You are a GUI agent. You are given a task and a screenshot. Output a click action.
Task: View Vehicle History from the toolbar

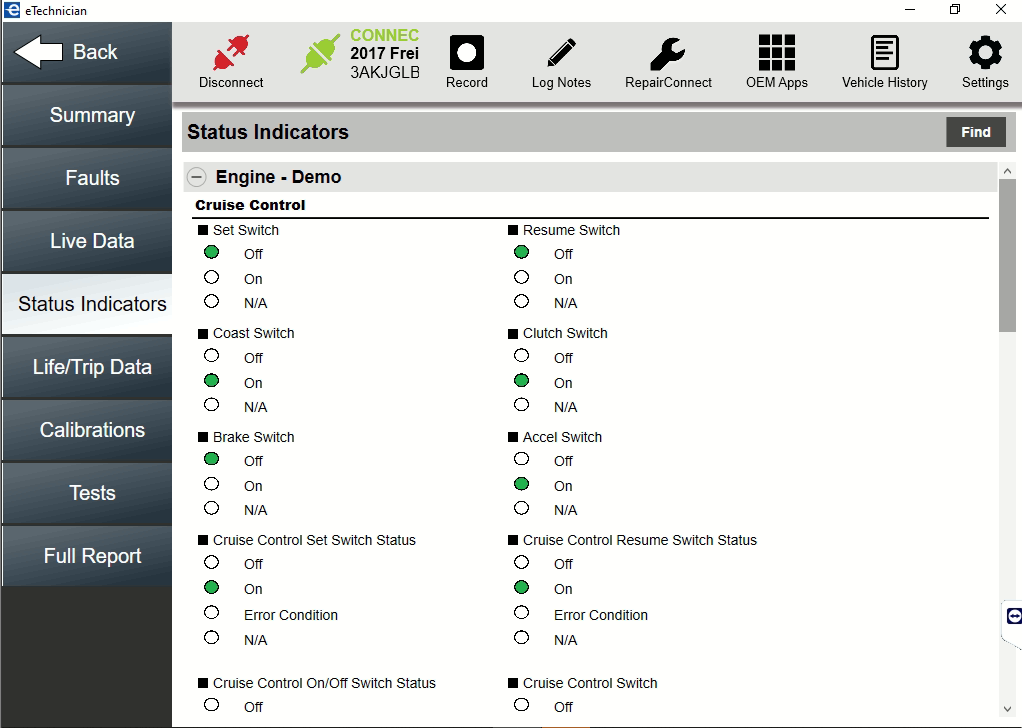coord(884,50)
